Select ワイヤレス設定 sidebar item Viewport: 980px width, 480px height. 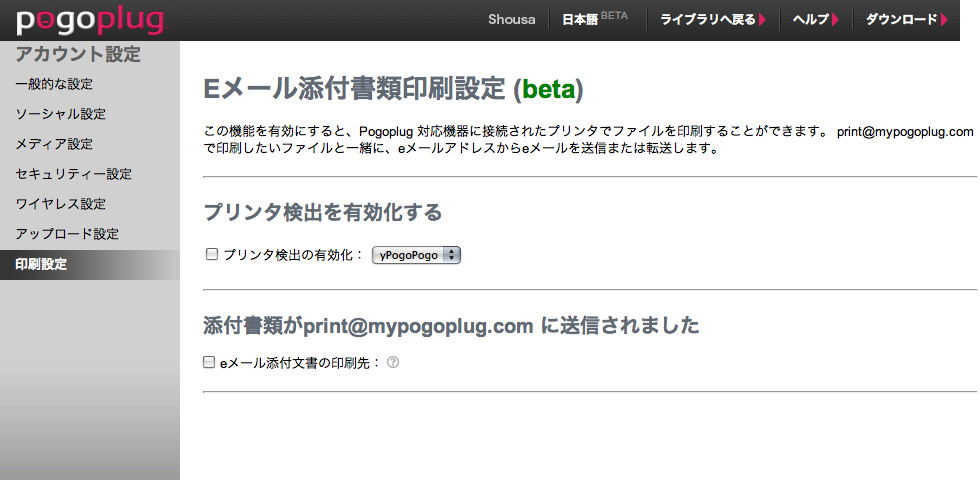[60, 204]
